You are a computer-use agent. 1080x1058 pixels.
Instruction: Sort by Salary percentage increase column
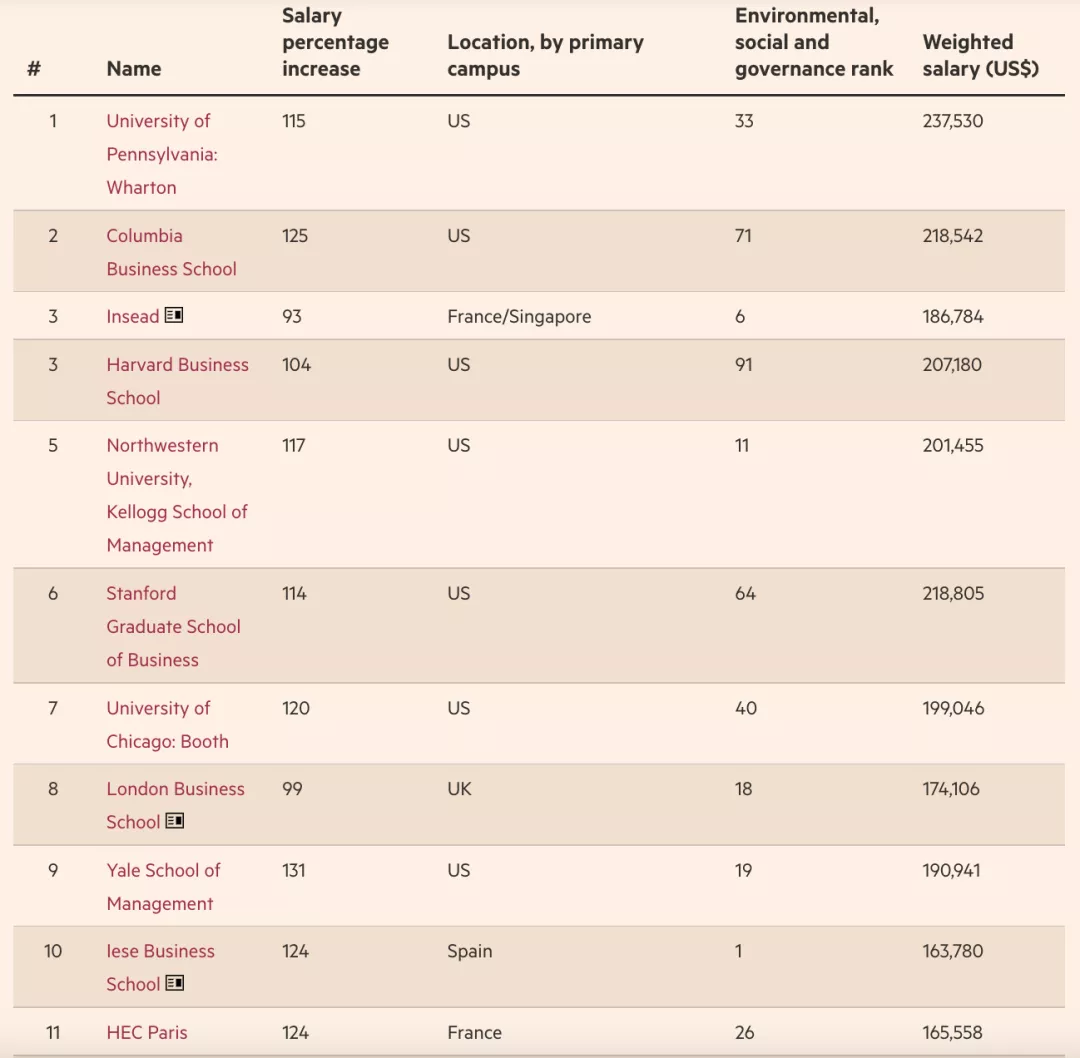[335, 43]
